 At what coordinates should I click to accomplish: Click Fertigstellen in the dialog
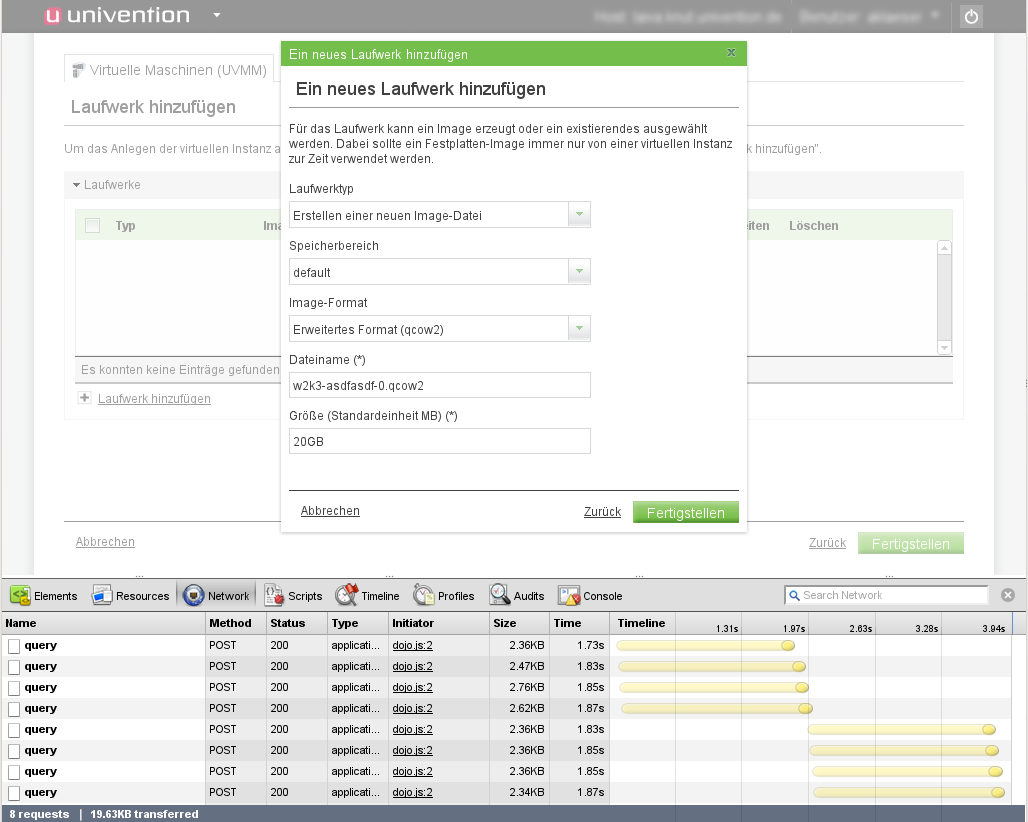[685, 513]
